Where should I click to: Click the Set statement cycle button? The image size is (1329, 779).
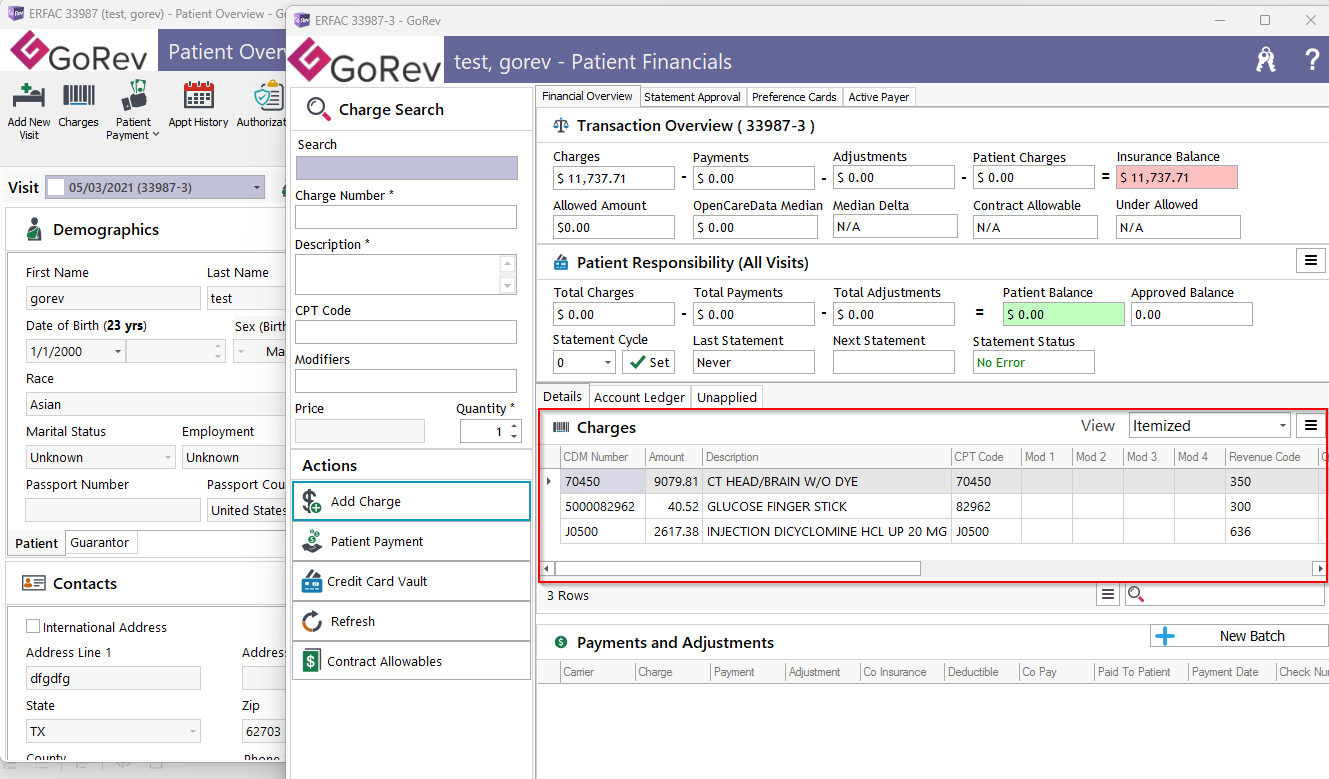click(649, 362)
